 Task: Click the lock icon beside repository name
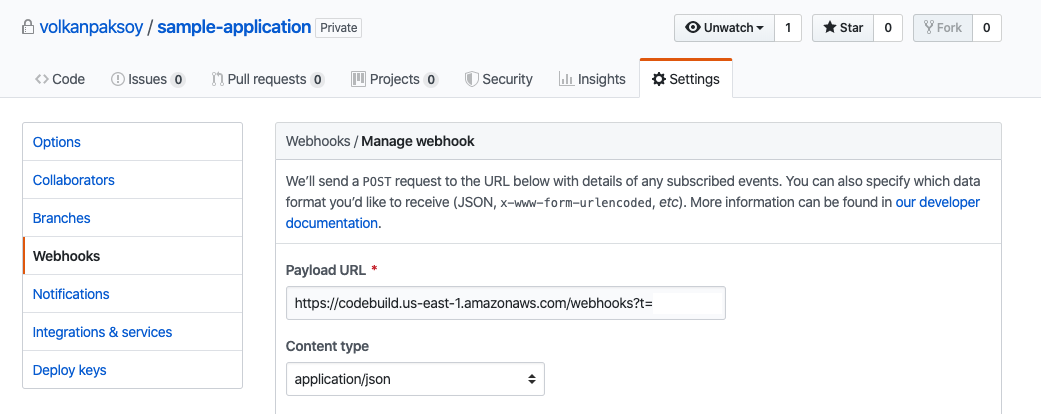[28, 28]
